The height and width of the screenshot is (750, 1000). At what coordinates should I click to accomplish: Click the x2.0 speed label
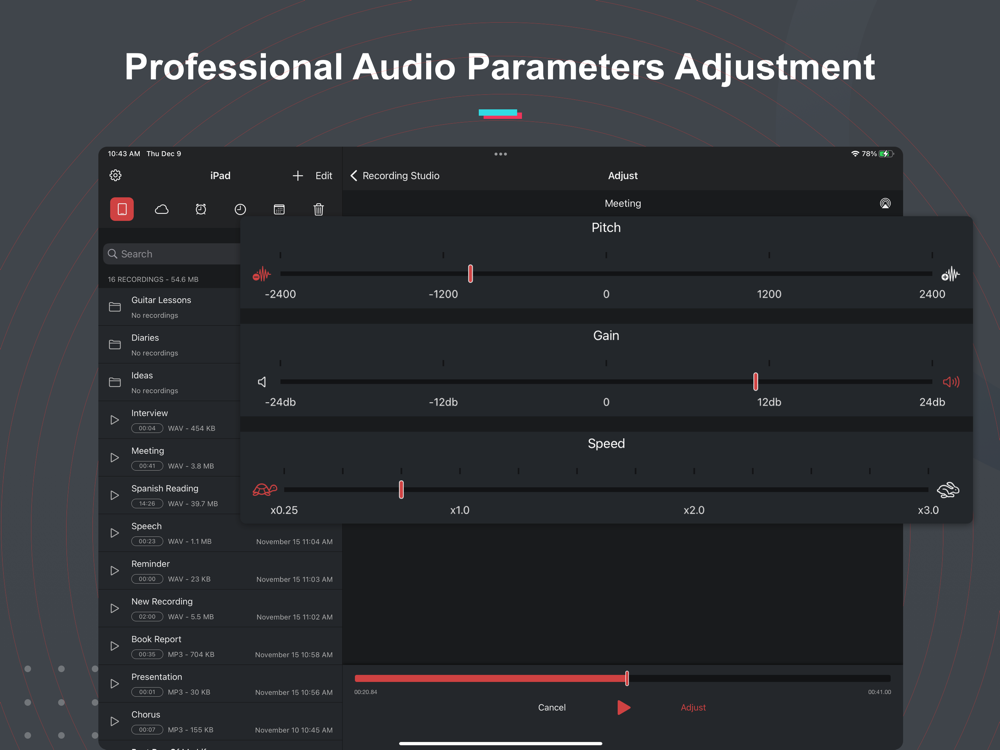pyautogui.click(x=694, y=510)
